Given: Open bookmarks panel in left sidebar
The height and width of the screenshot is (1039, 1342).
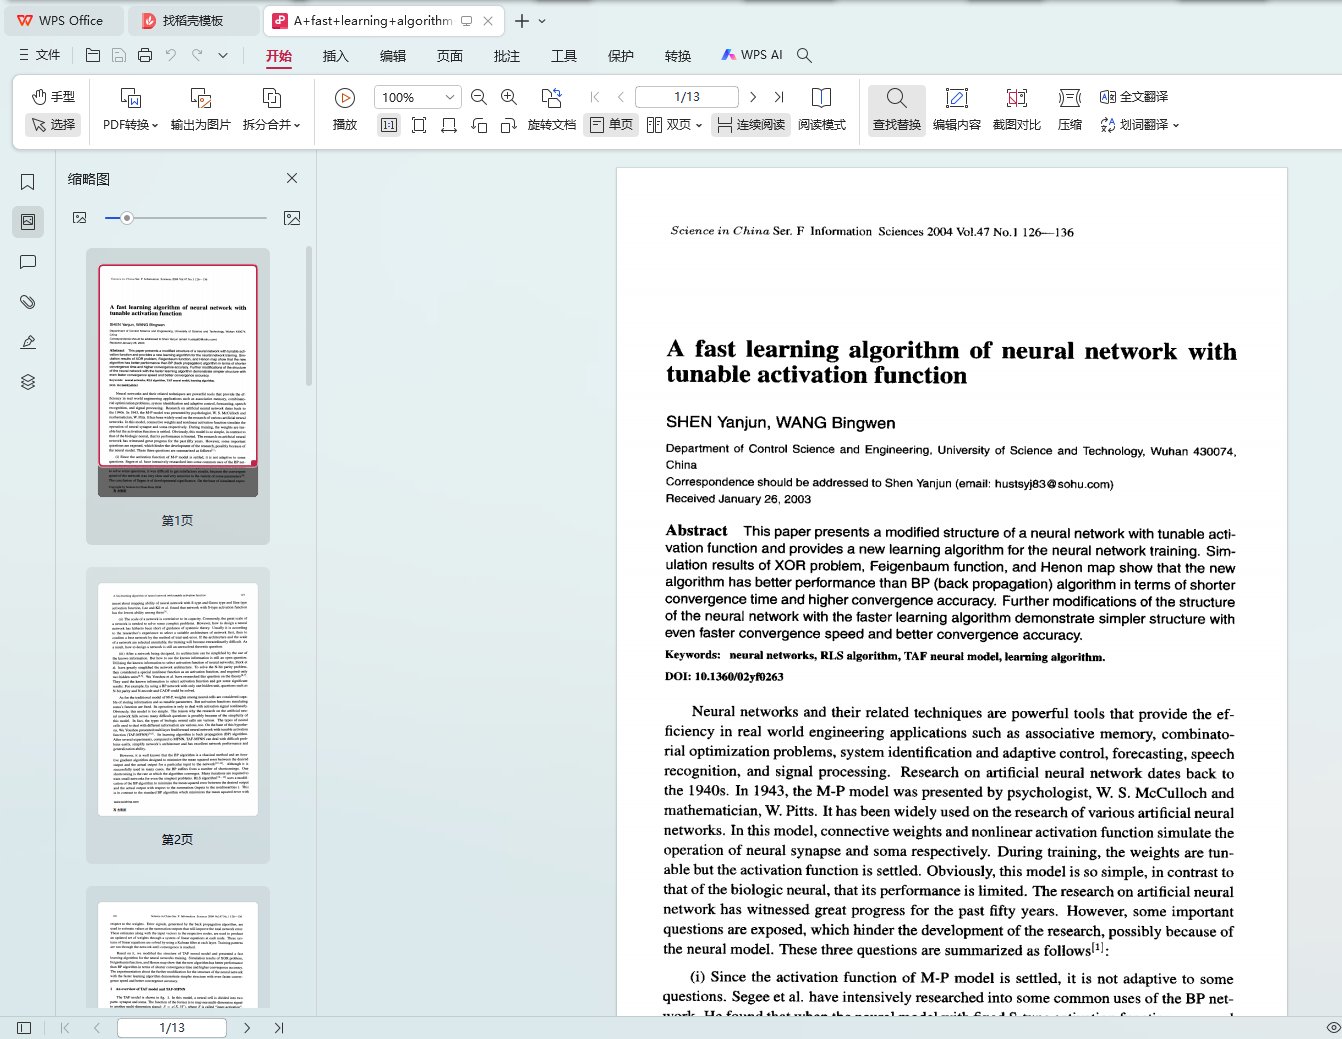Looking at the screenshot, I should (x=28, y=182).
